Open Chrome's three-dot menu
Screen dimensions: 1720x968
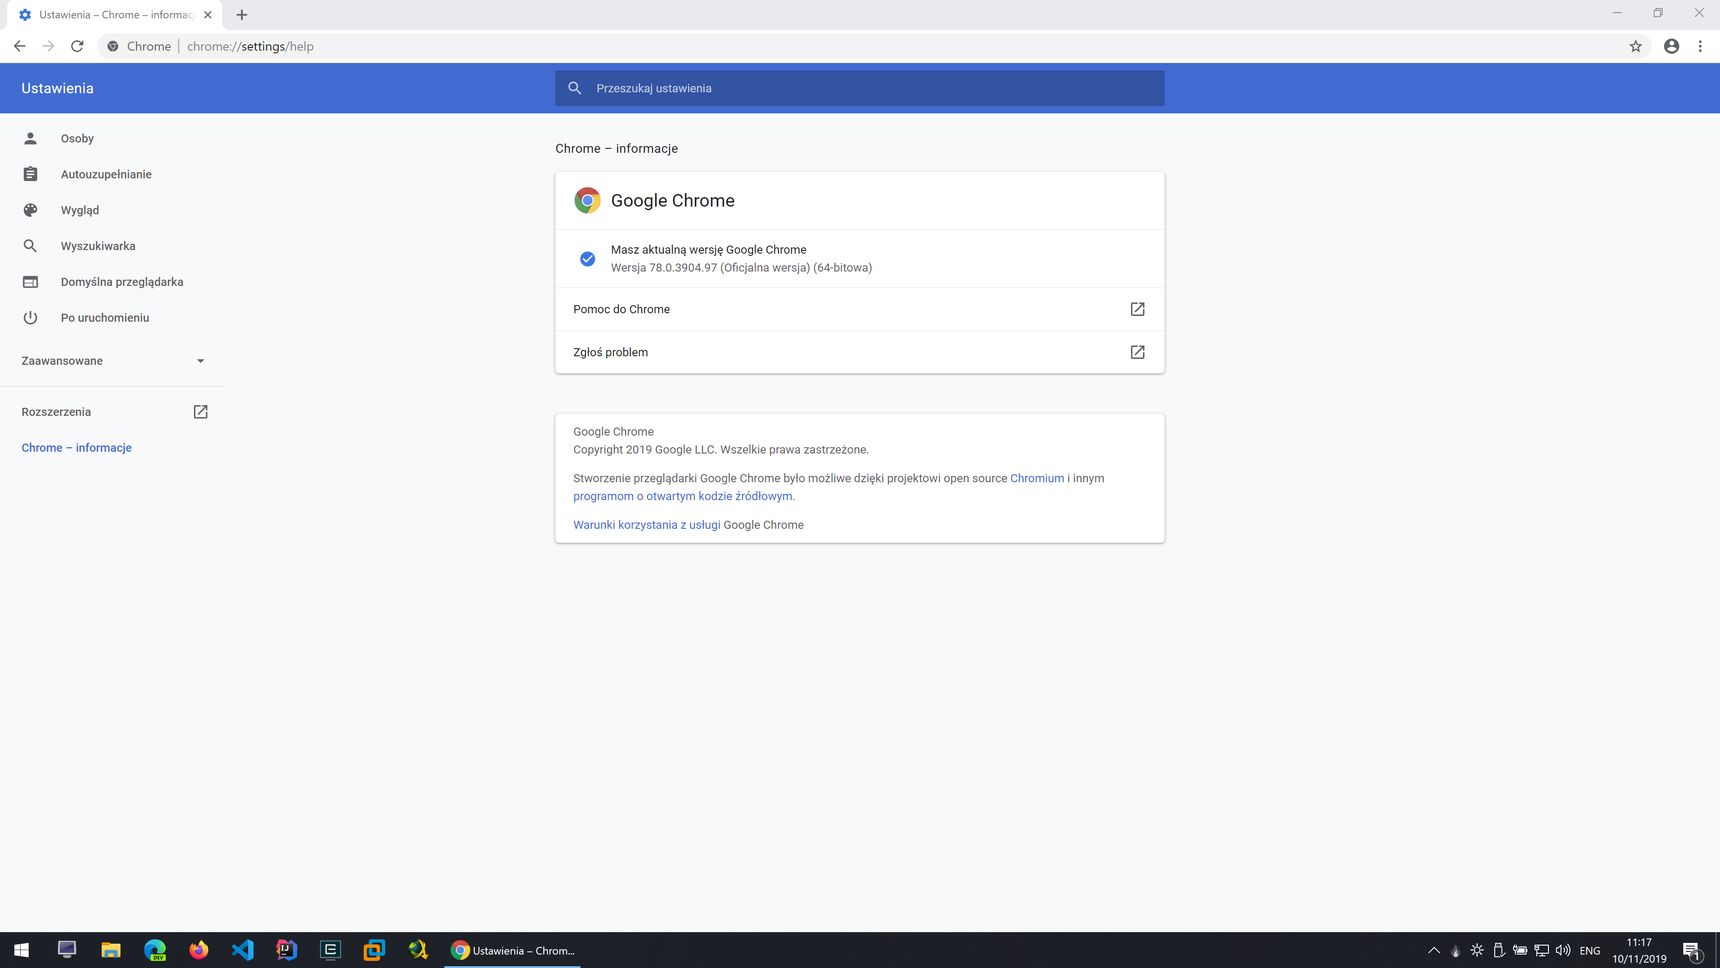point(1700,46)
